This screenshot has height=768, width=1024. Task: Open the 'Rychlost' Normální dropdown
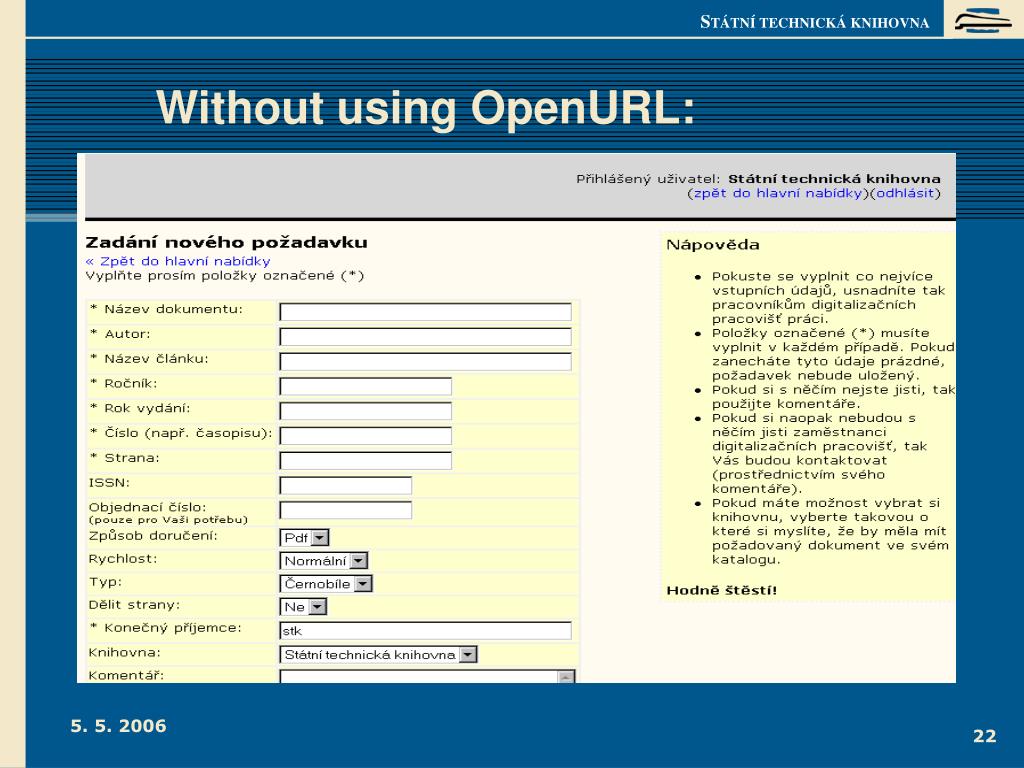[324, 560]
